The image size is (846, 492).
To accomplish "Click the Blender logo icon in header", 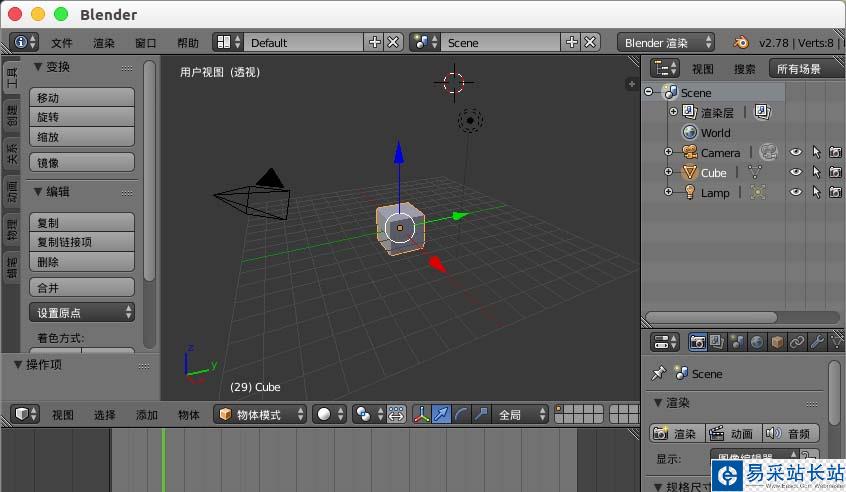I will 741,42.
